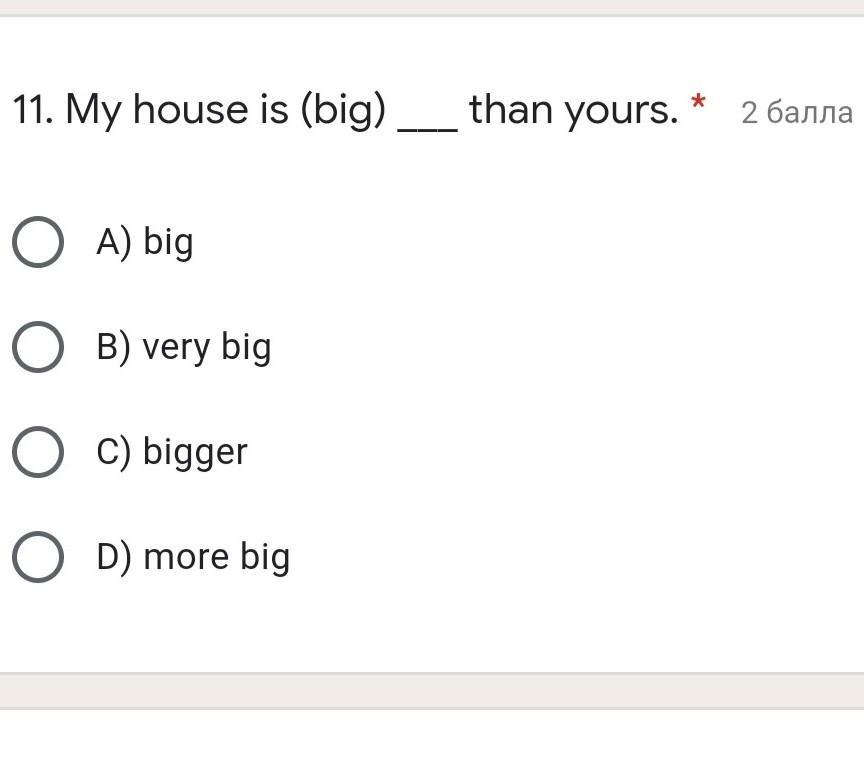Select the radio button for A) big
Image resolution: width=864 pixels, height=760 pixels.
coord(38,242)
